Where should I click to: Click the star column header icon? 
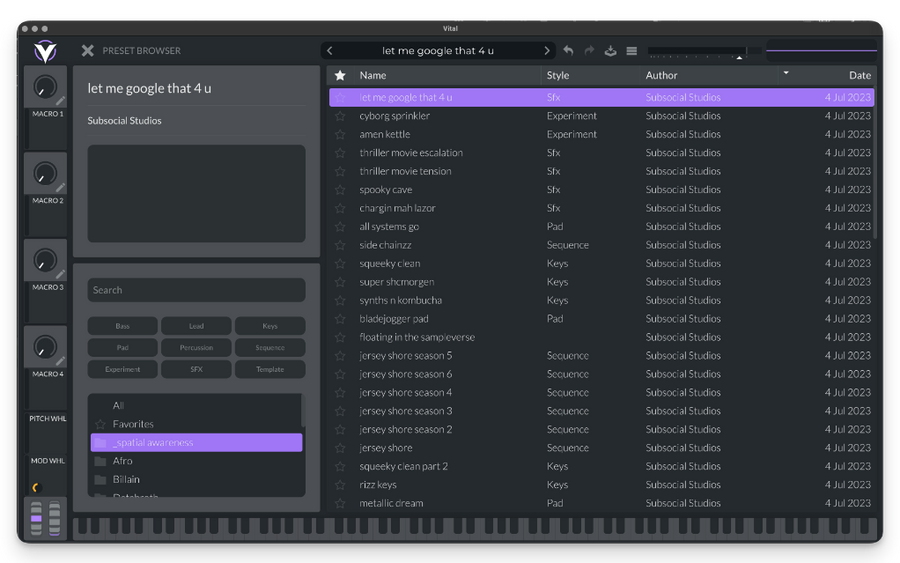coord(340,75)
